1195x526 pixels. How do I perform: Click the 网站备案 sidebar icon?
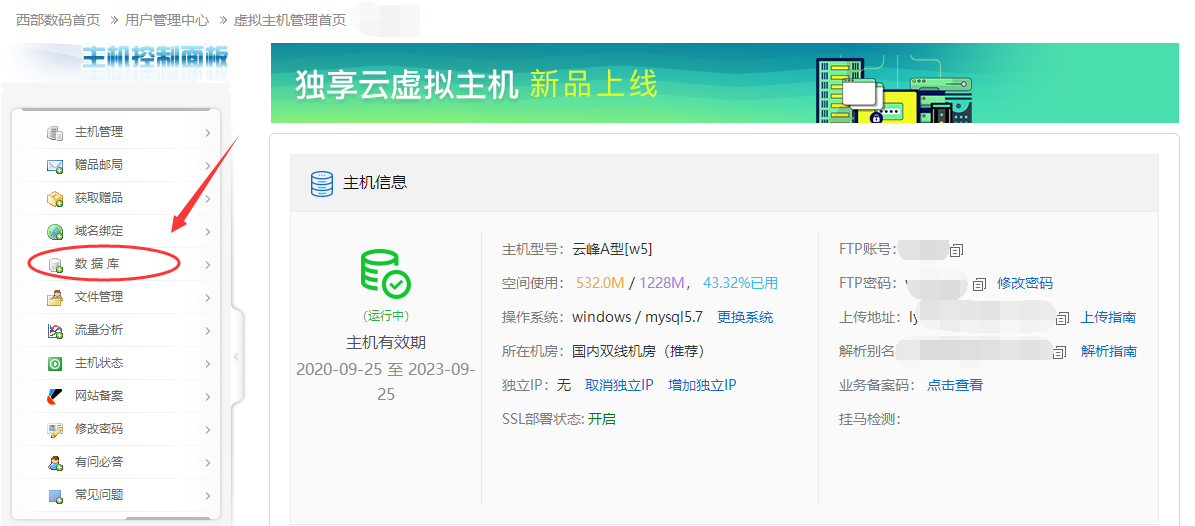[x=55, y=397]
